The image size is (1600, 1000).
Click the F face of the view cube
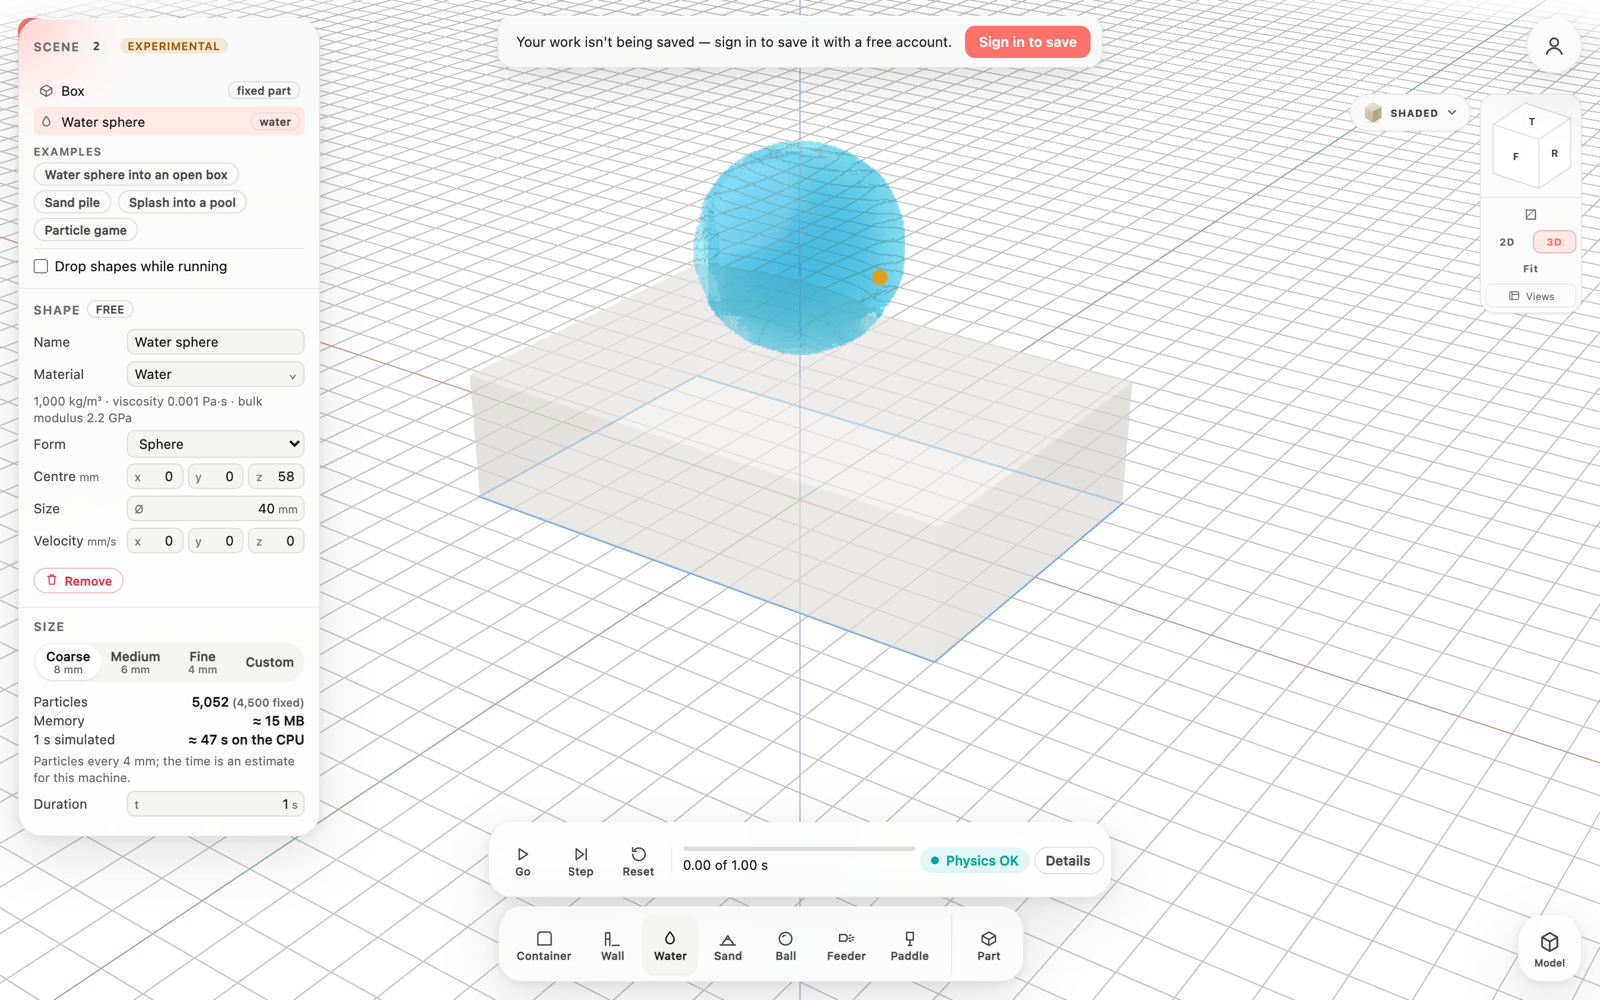tap(1516, 157)
